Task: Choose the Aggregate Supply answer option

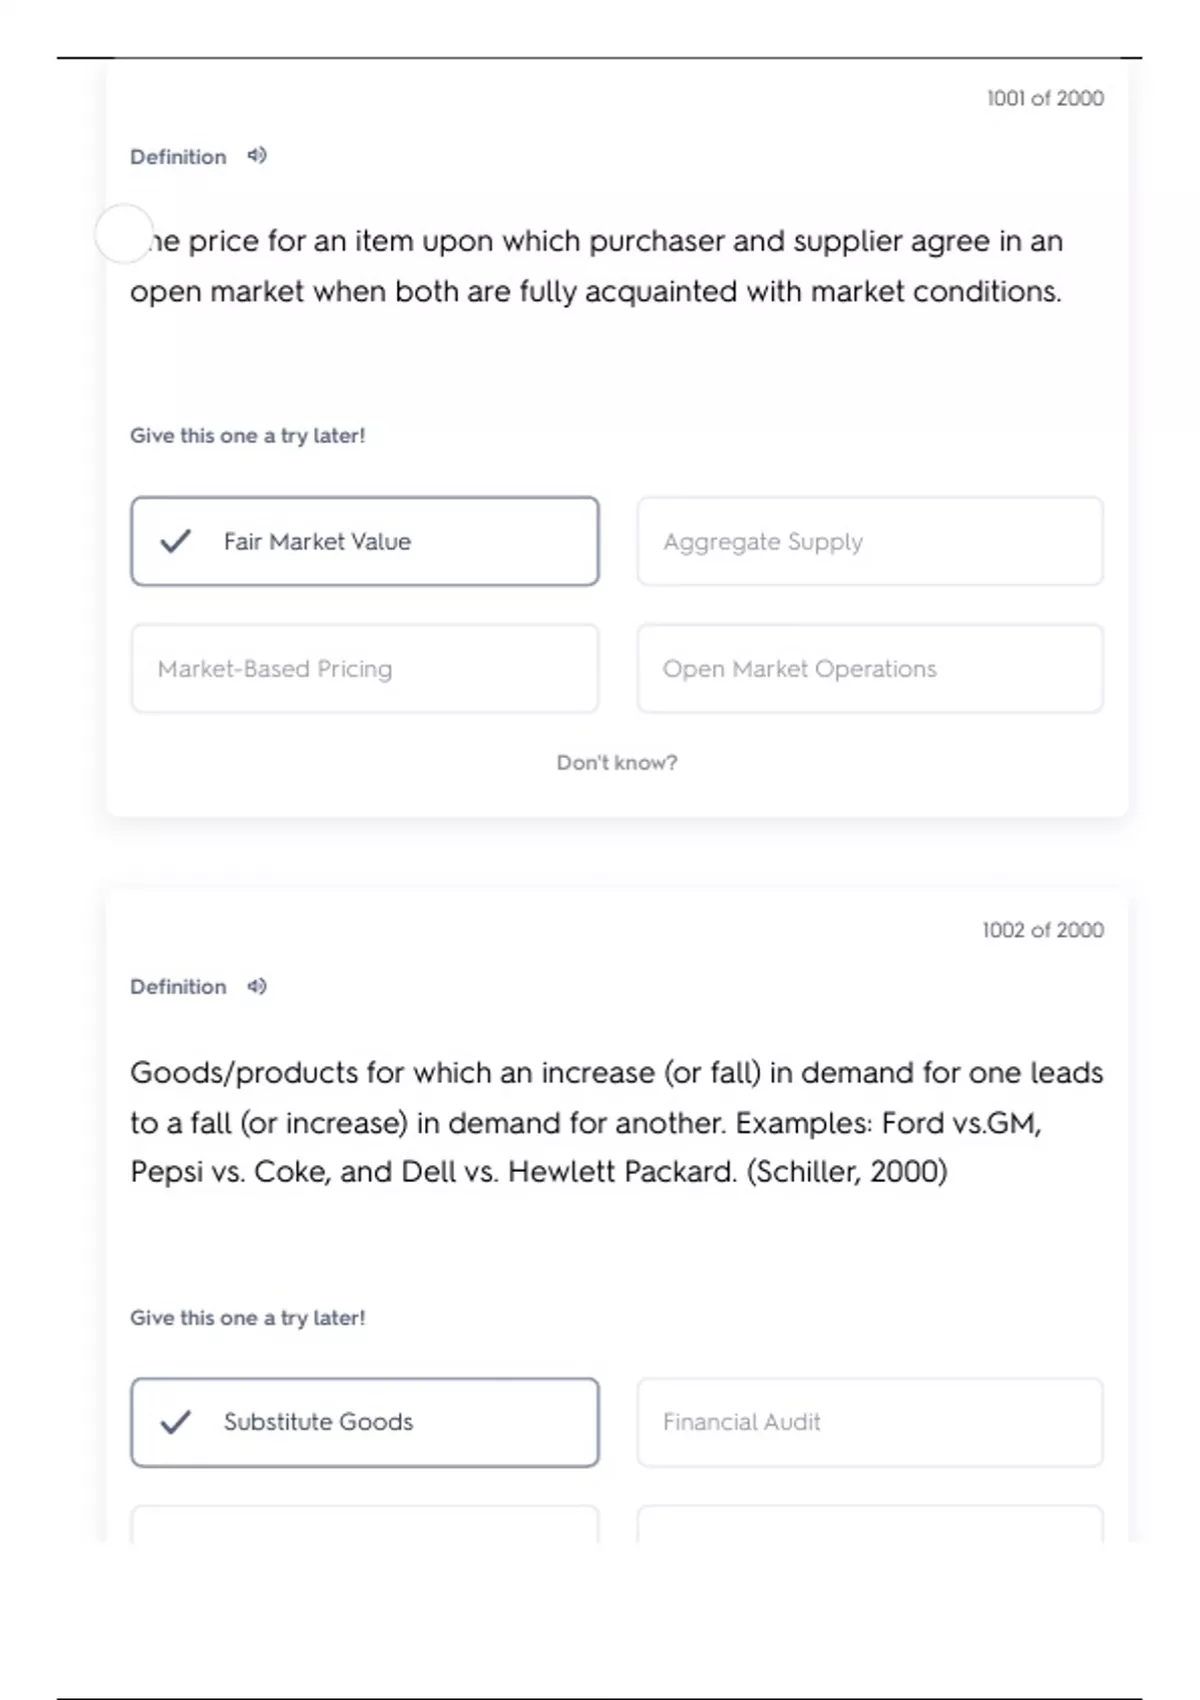Action: (870, 542)
